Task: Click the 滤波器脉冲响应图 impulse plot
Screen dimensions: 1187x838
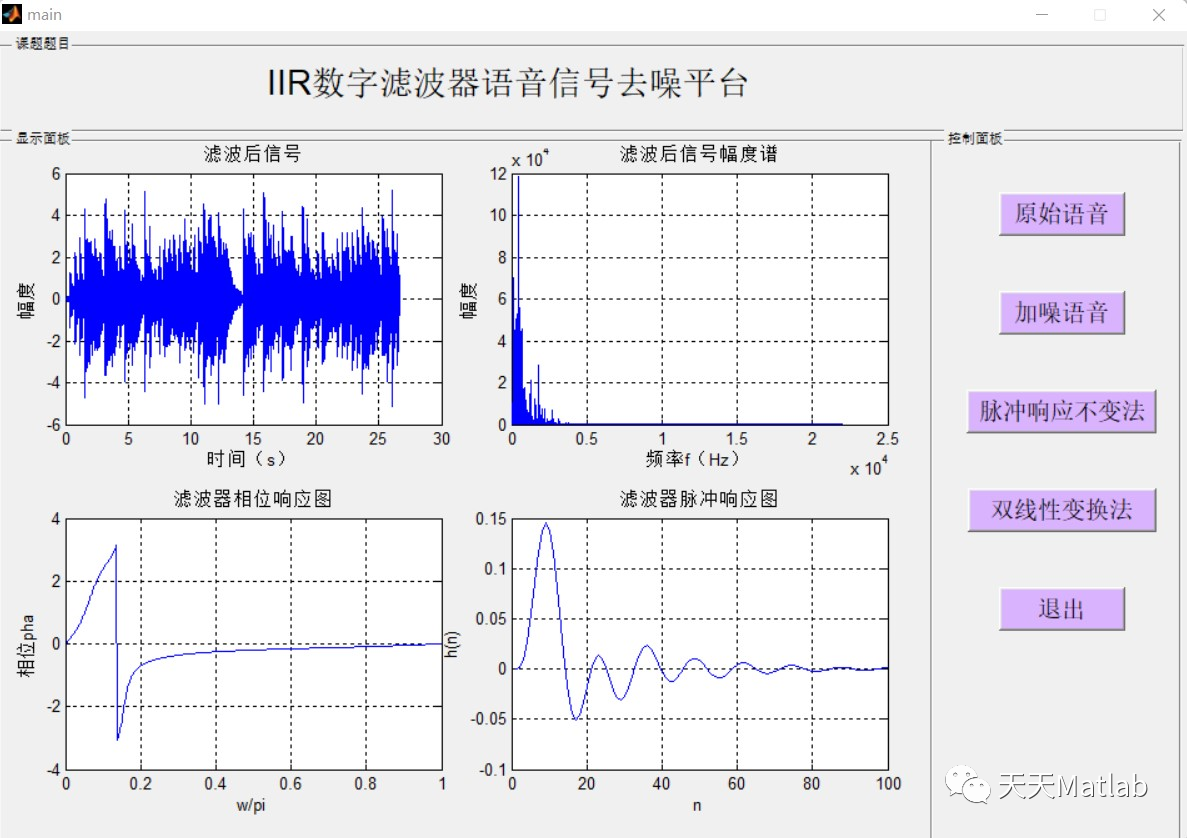Action: [x=700, y=645]
